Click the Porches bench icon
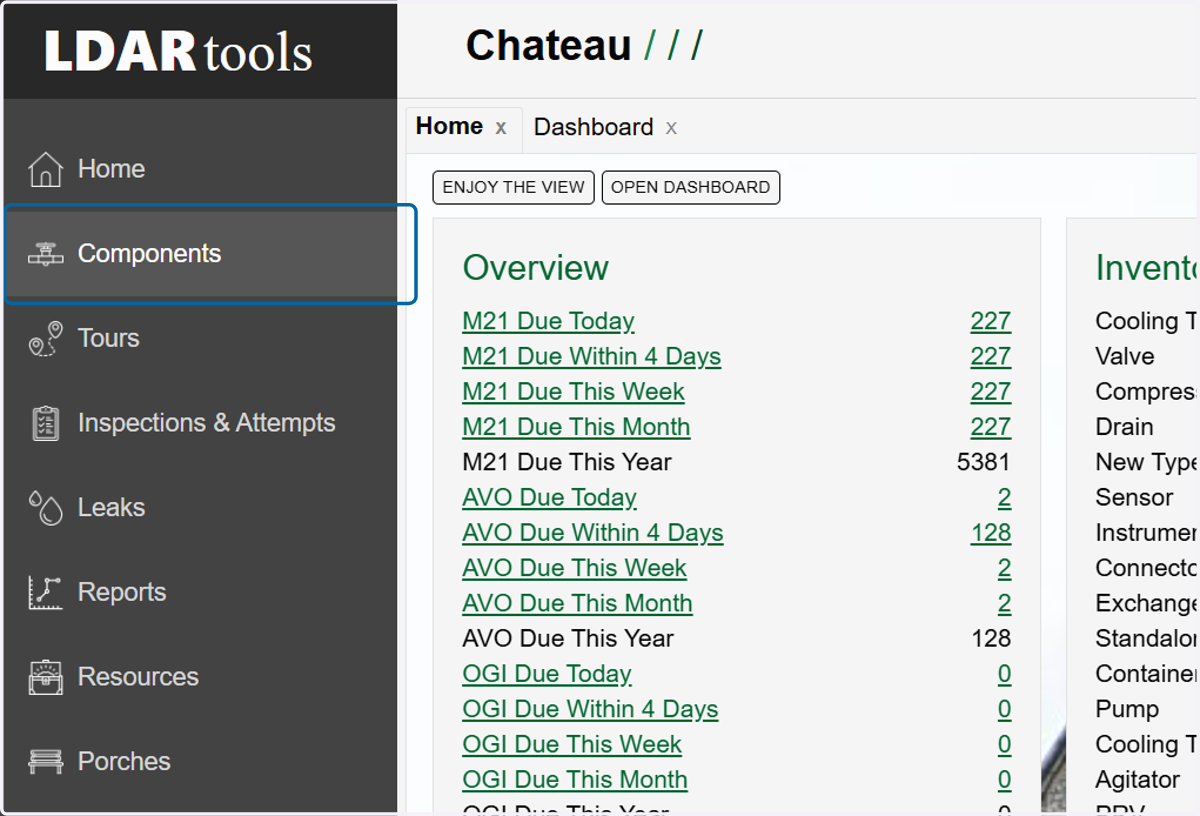 coord(46,762)
